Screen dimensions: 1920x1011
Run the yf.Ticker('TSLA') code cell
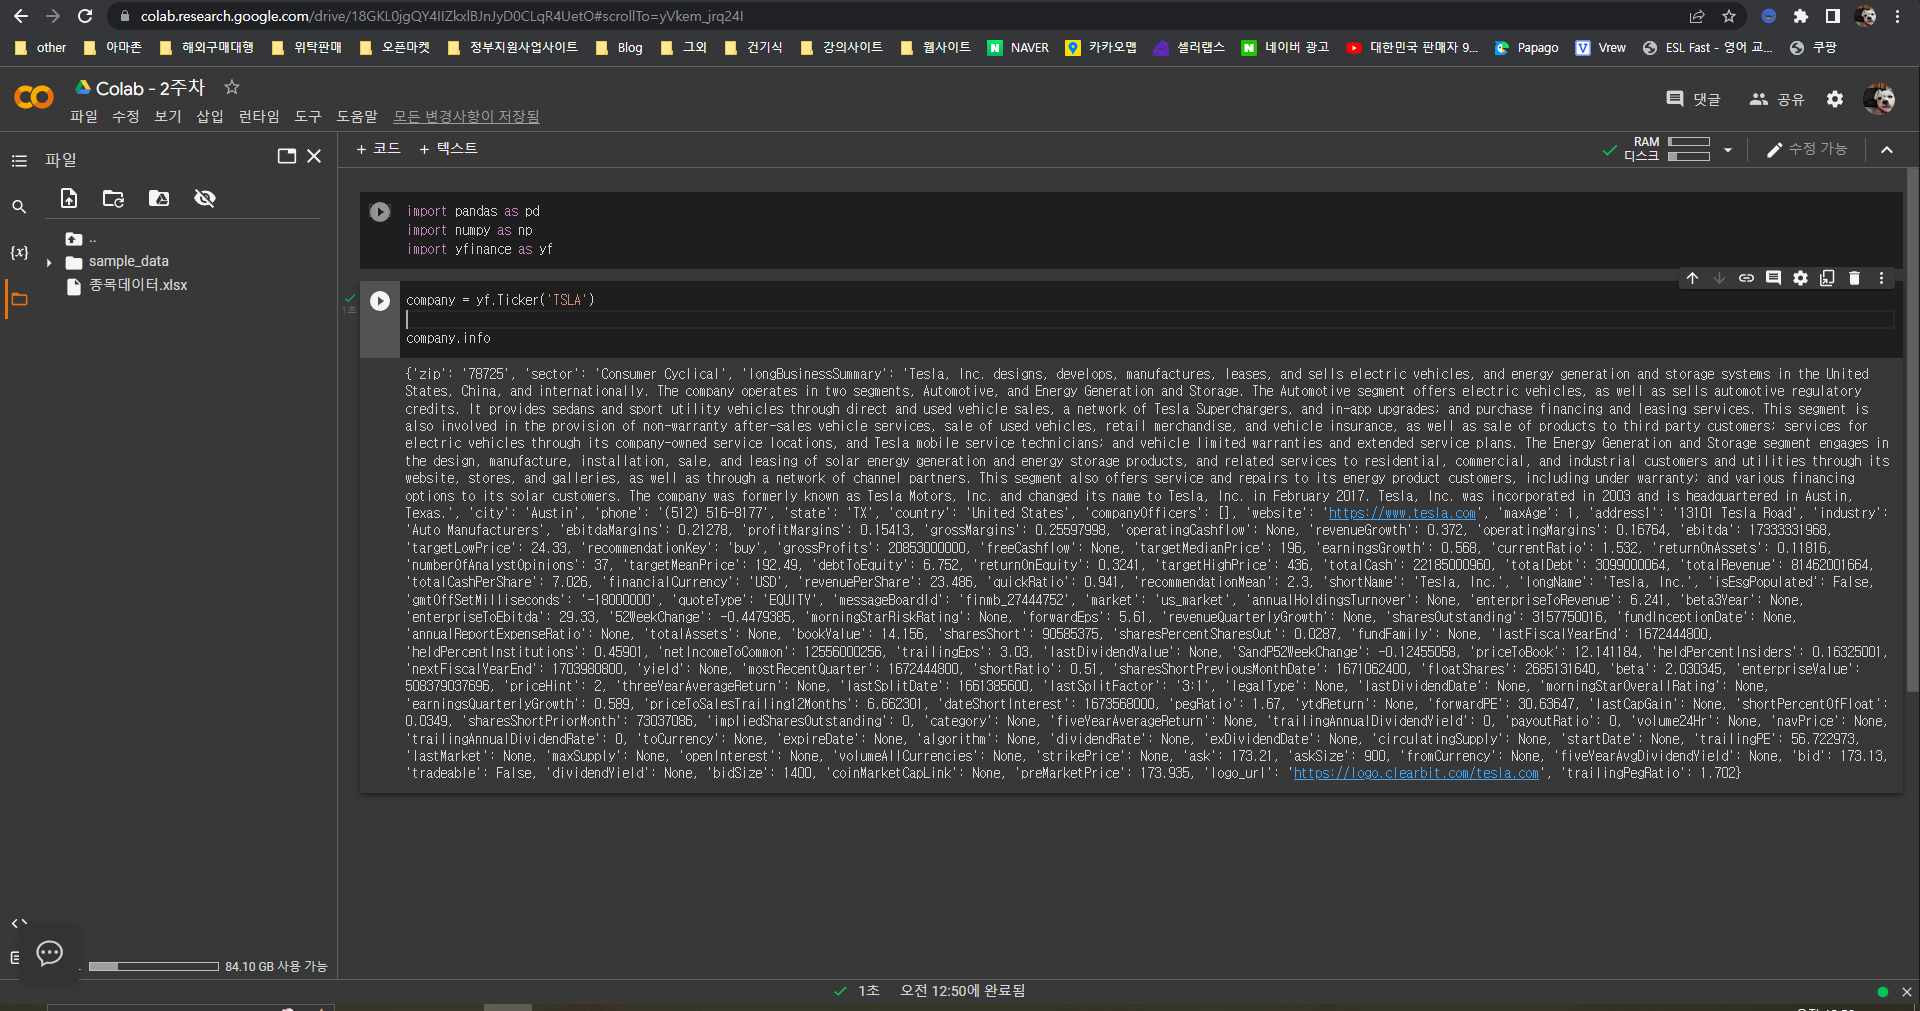380,301
